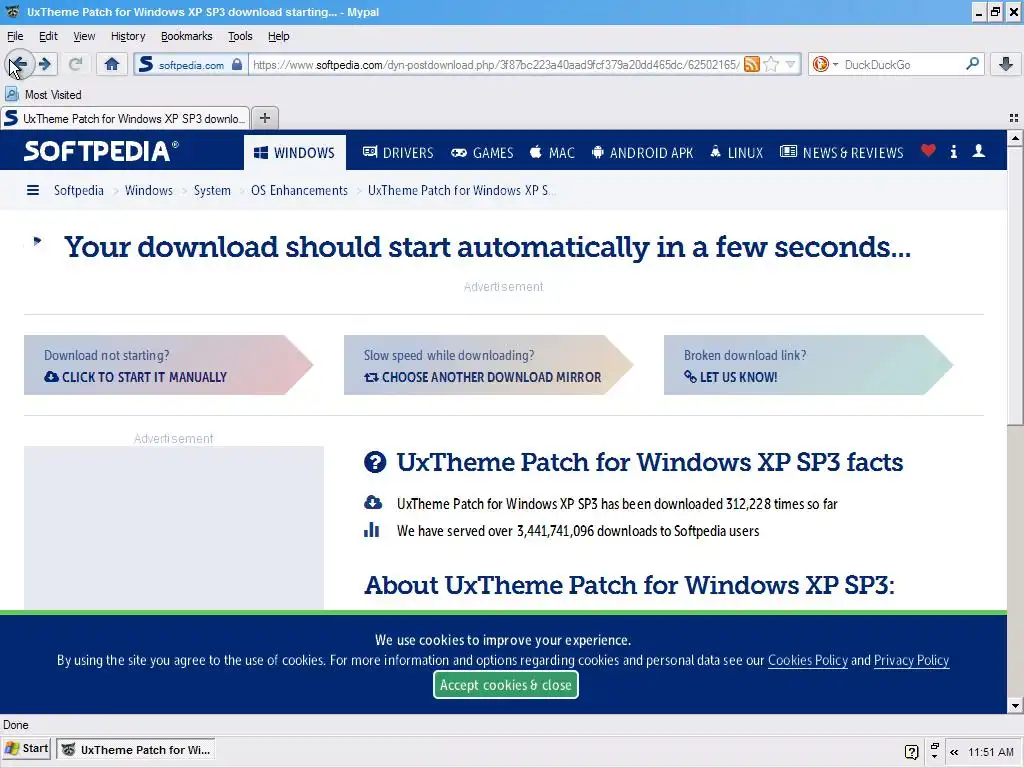Report broken link via Let Us Know
The height and width of the screenshot is (768, 1024).
coord(730,377)
